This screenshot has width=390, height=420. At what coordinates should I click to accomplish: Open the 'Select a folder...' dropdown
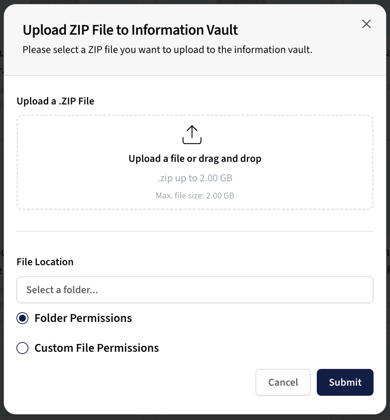195,290
